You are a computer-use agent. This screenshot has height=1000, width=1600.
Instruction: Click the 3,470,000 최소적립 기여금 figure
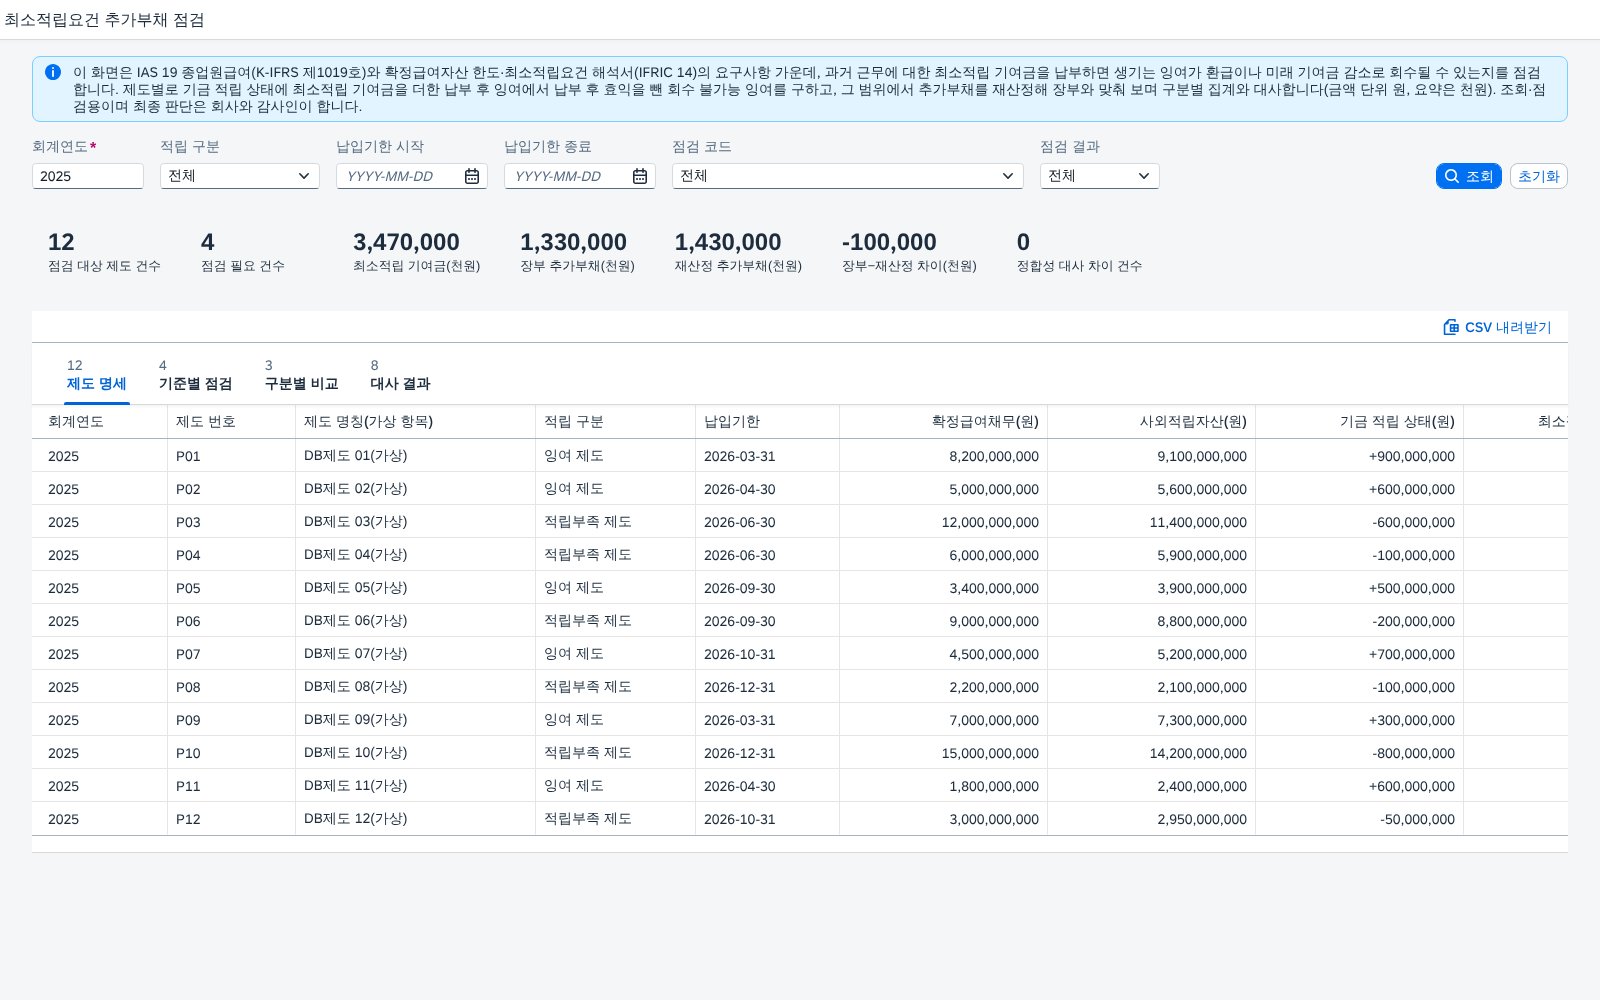pyautogui.click(x=406, y=242)
